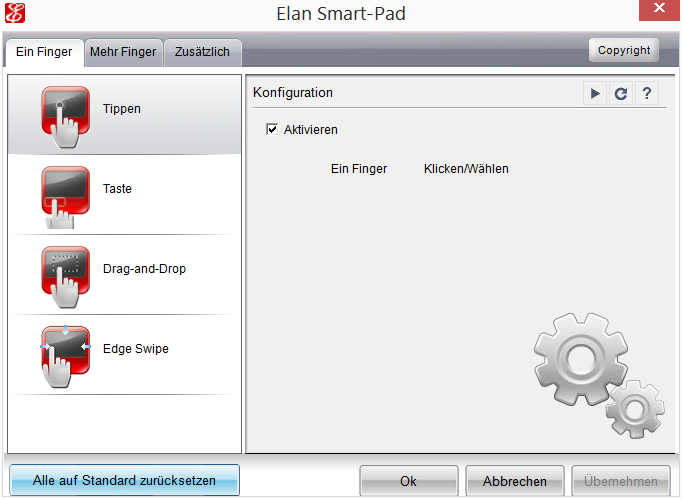Click the Abbrechen button
This screenshot has height=499, width=682.
tap(515, 481)
